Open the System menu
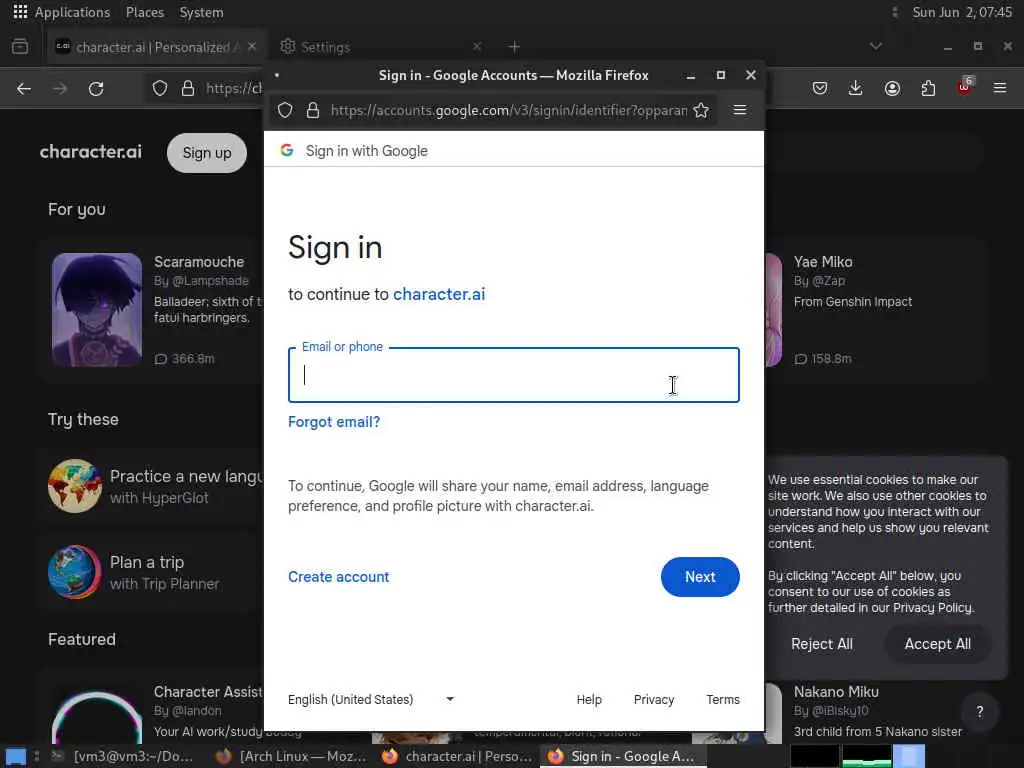This screenshot has height=768, width=1024. tap(201, 12)
